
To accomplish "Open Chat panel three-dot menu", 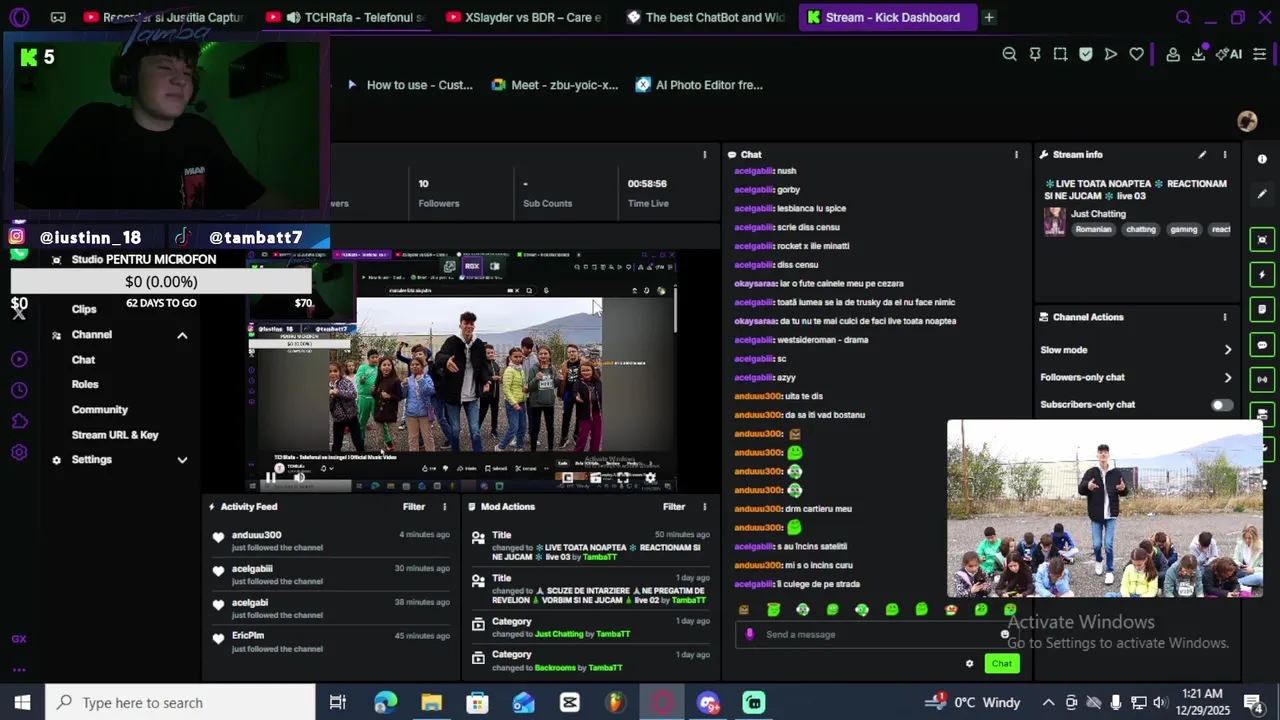I will coord(1016,155).
